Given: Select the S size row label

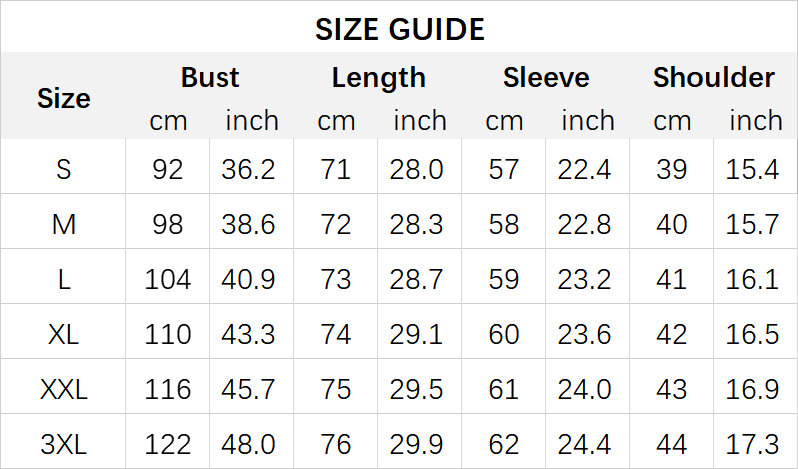Looking at the screenshot, I should point(64,169).
